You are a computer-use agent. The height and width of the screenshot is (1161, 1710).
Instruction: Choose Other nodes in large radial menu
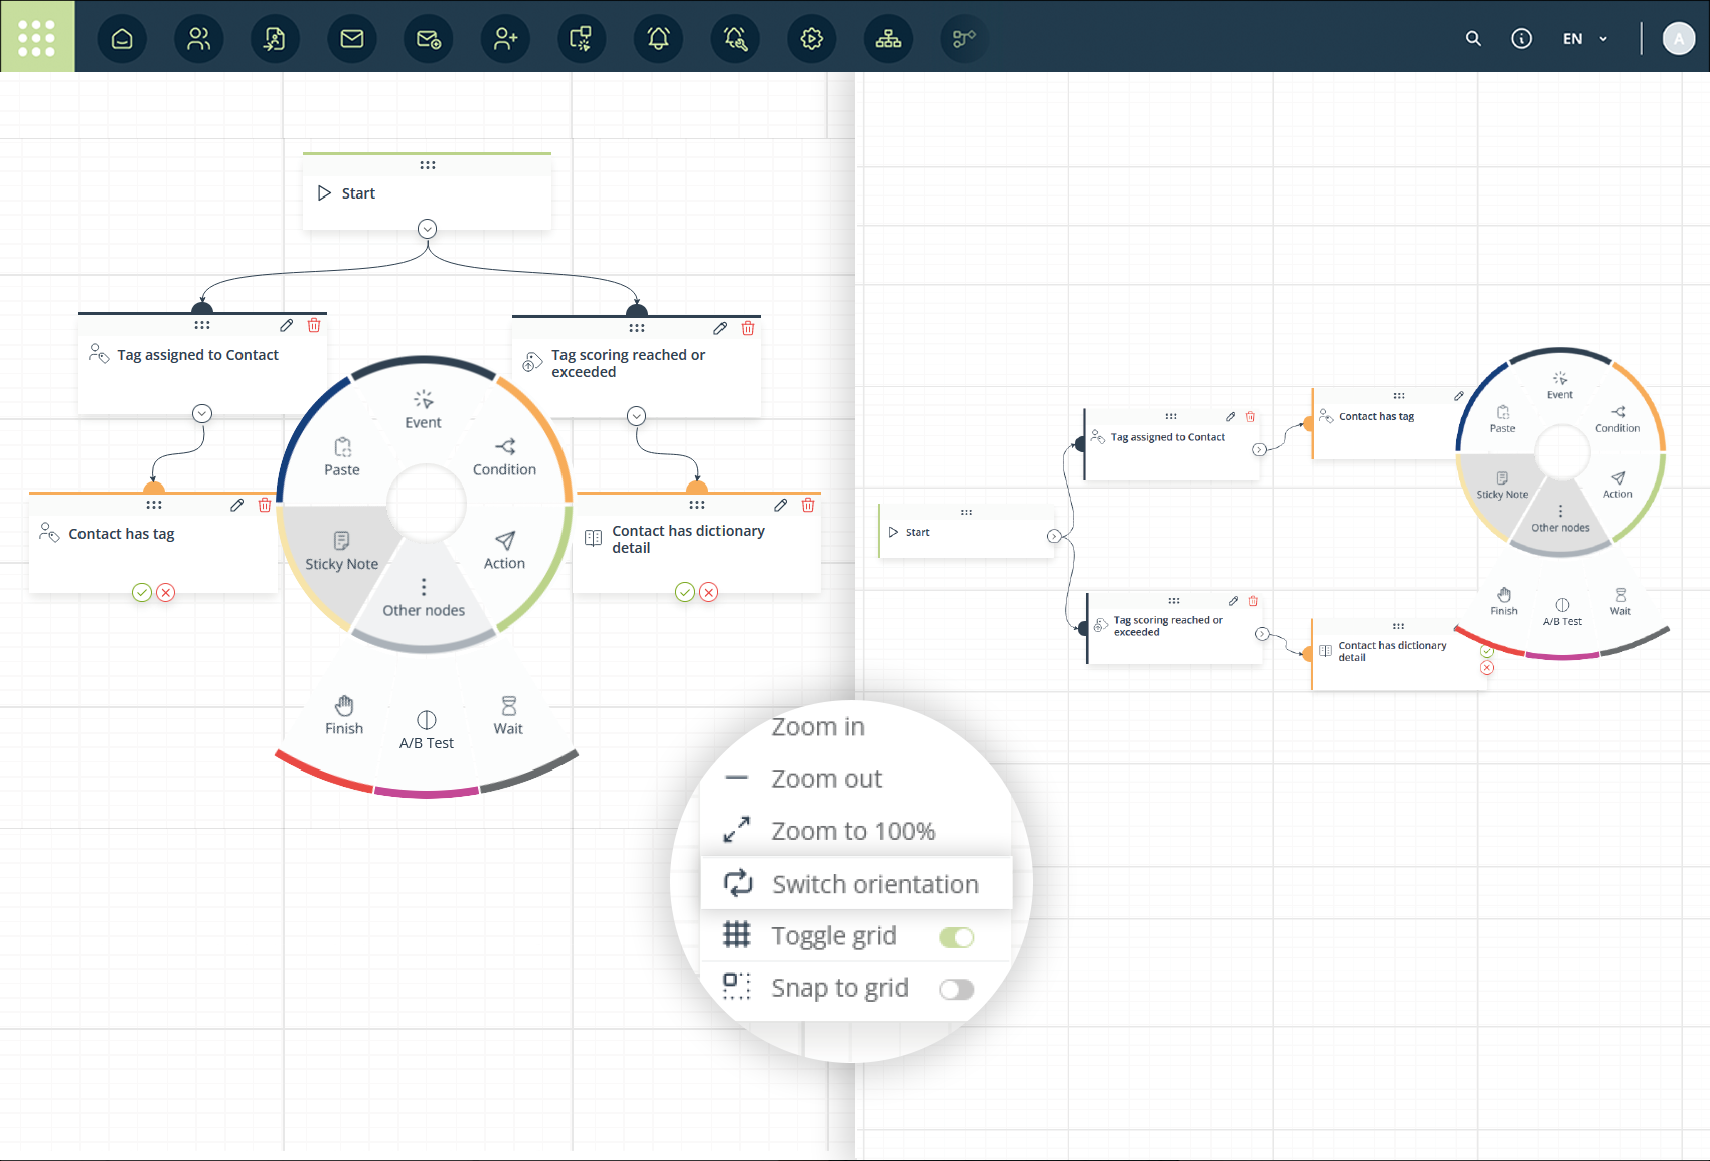tap(424, 598)
